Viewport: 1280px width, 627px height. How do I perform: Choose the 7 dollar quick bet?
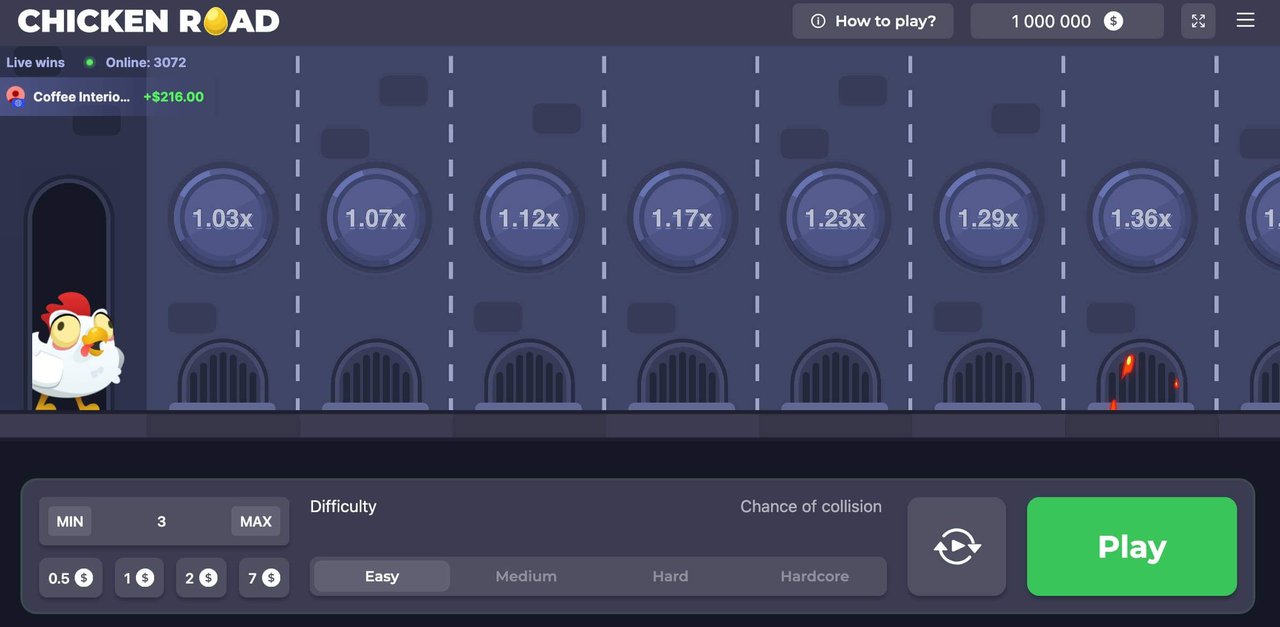pyautogui.click(x=264, y=578)
